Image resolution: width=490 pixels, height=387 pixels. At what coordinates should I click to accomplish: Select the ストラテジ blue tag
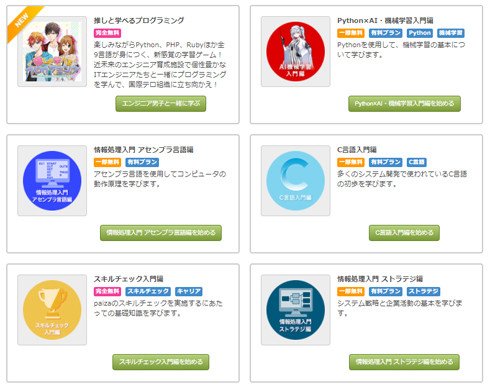pyautogui.click(x=423, y=291)
